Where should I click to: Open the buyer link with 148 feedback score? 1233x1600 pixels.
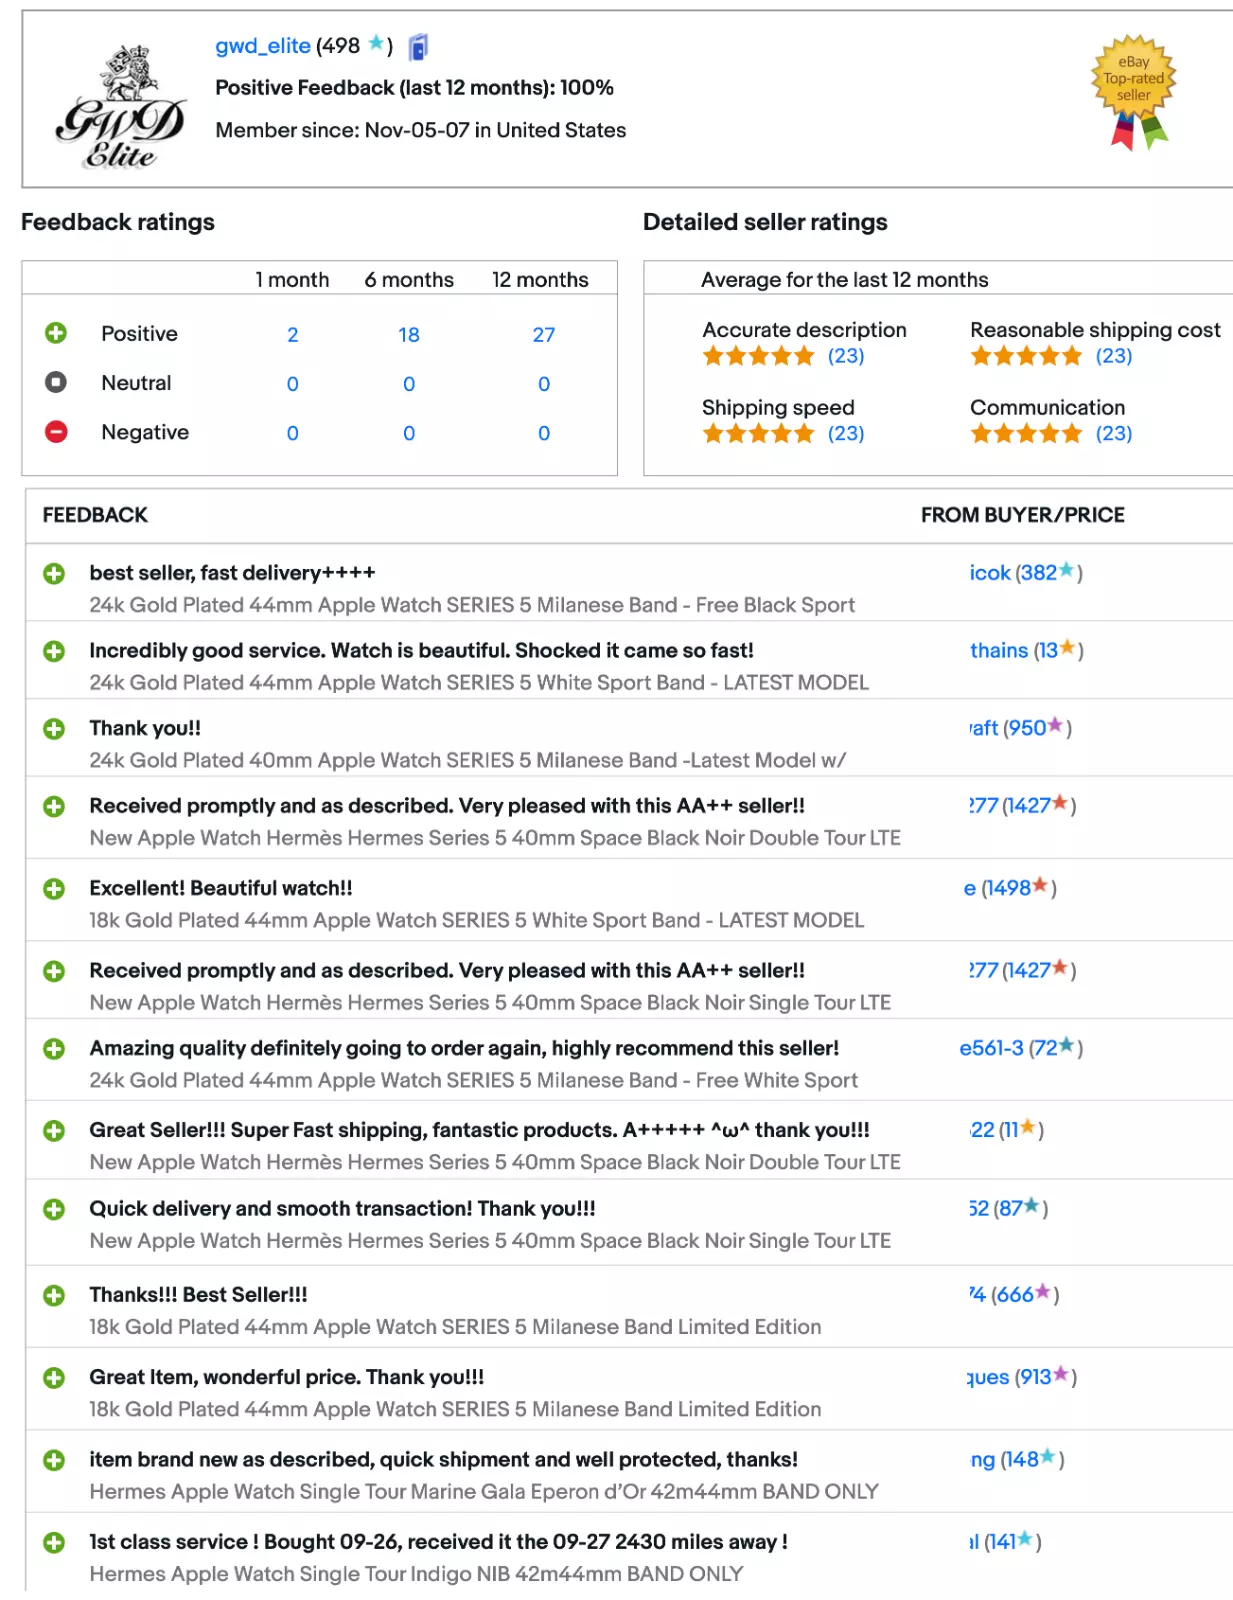coord(983,1459)
